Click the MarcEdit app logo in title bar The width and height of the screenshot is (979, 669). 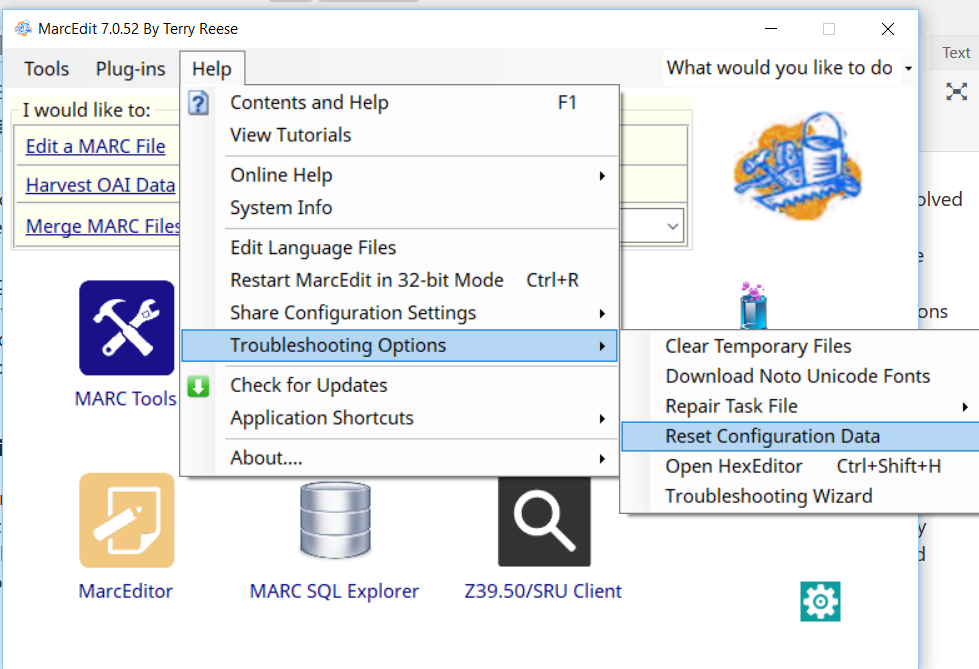point(23,29)
